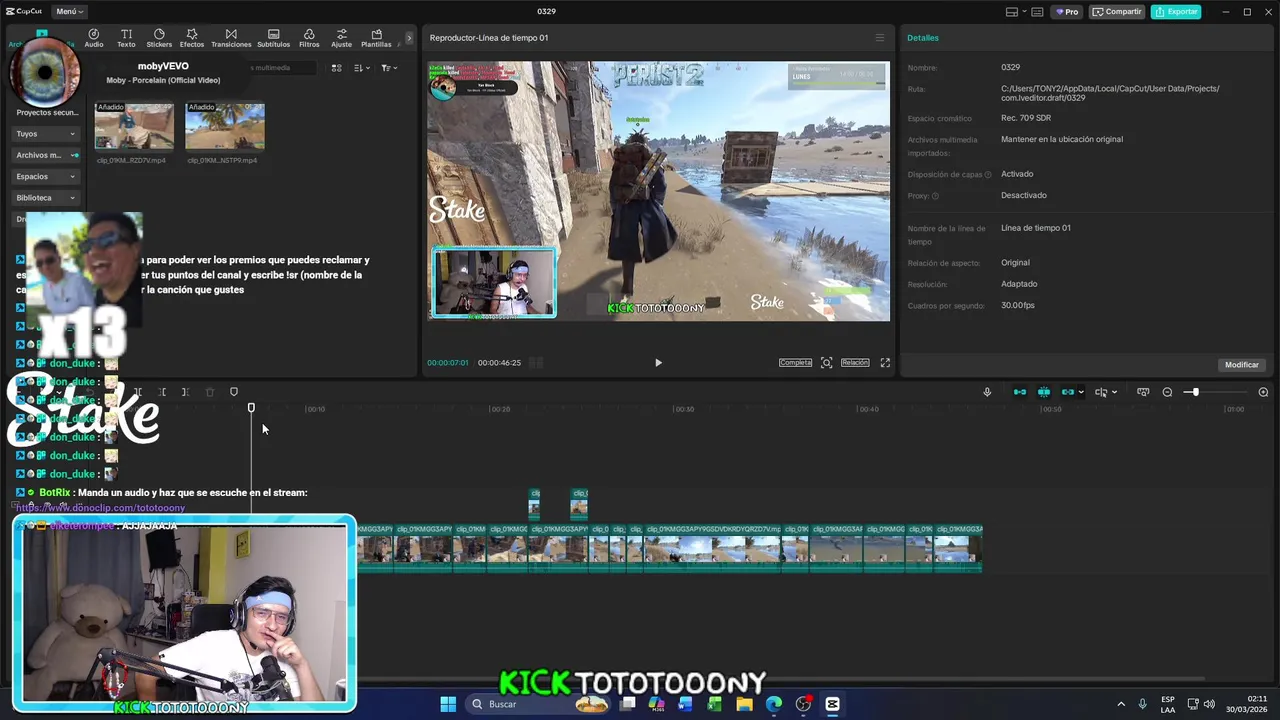This screenshot has width=1280, height=720.
Task: Toggle clip linkage on timeline
Action: [x=1067, y=392]
